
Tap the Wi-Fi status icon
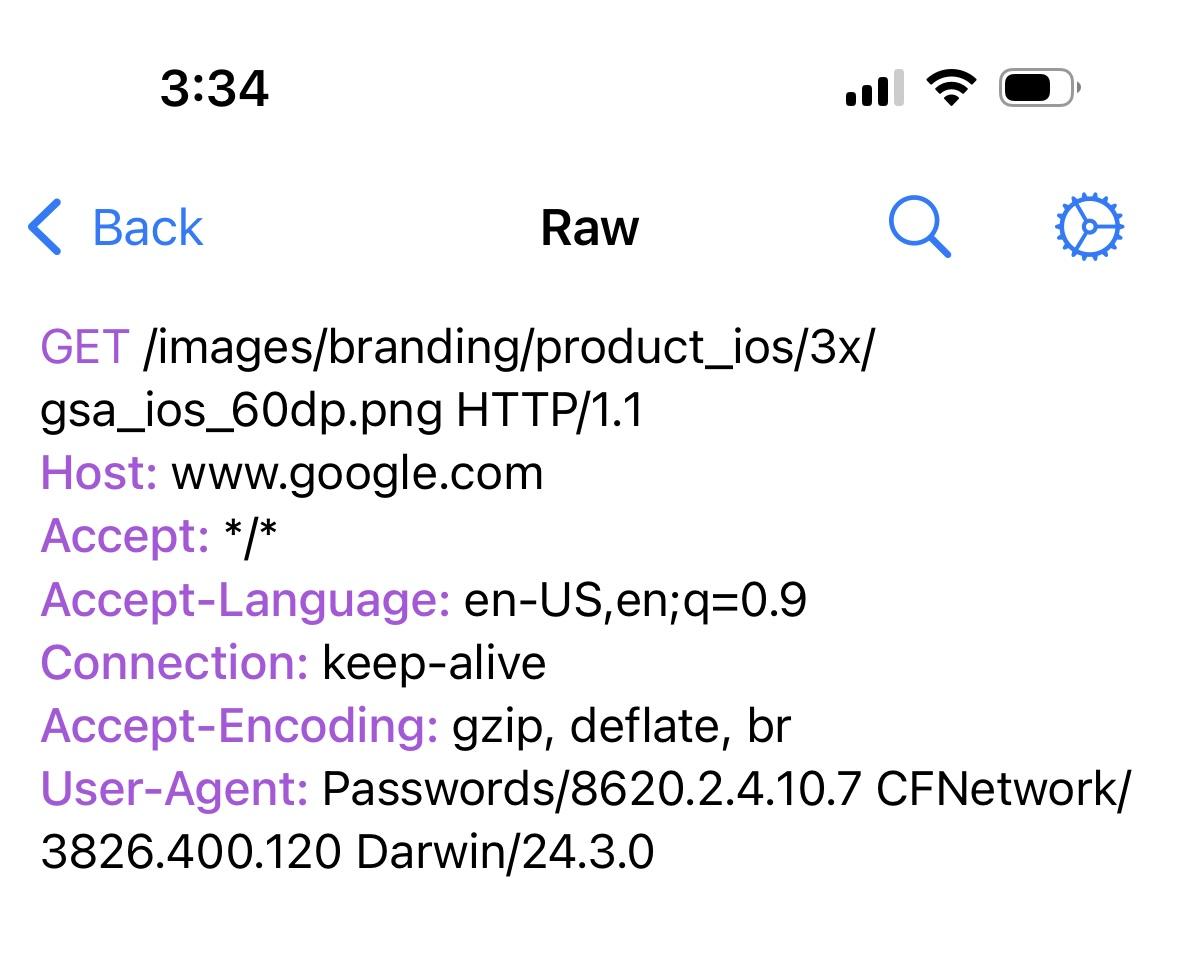(951, 87)
